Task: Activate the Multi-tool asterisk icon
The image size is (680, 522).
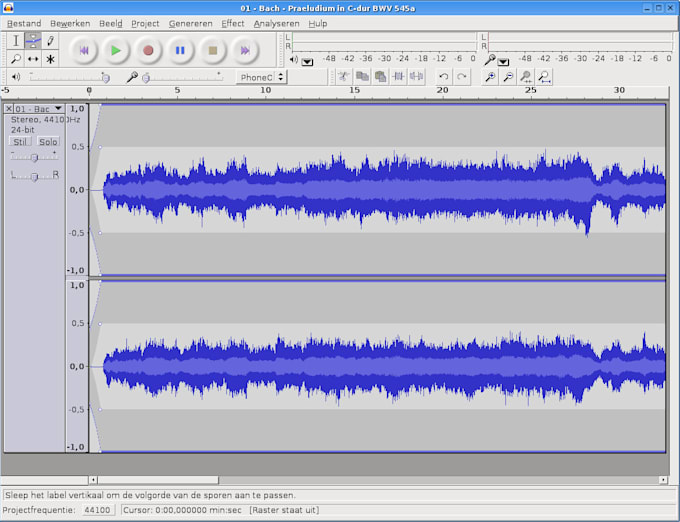Action: pos(50,59)
